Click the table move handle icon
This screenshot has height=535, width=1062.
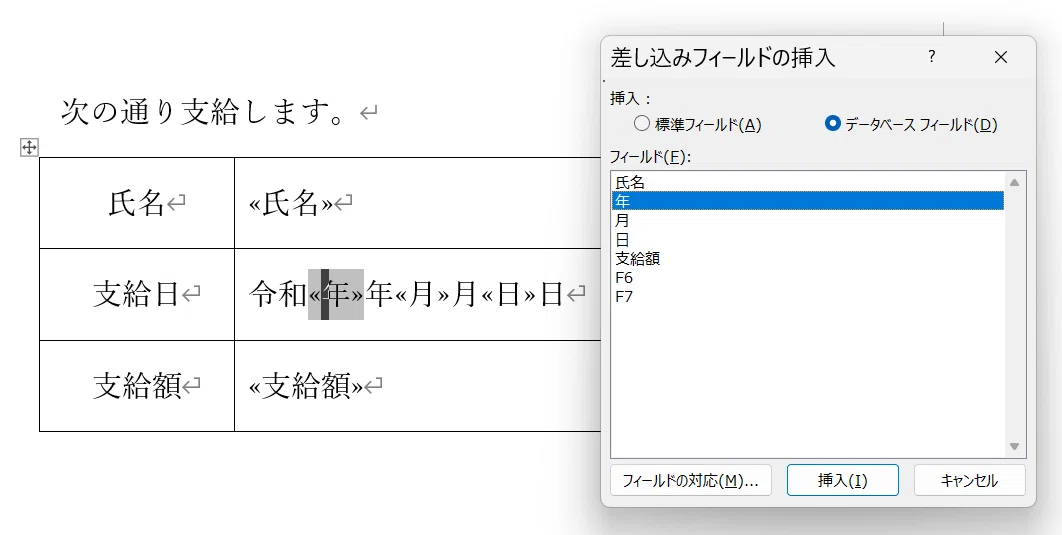click(x=29, y=147)
